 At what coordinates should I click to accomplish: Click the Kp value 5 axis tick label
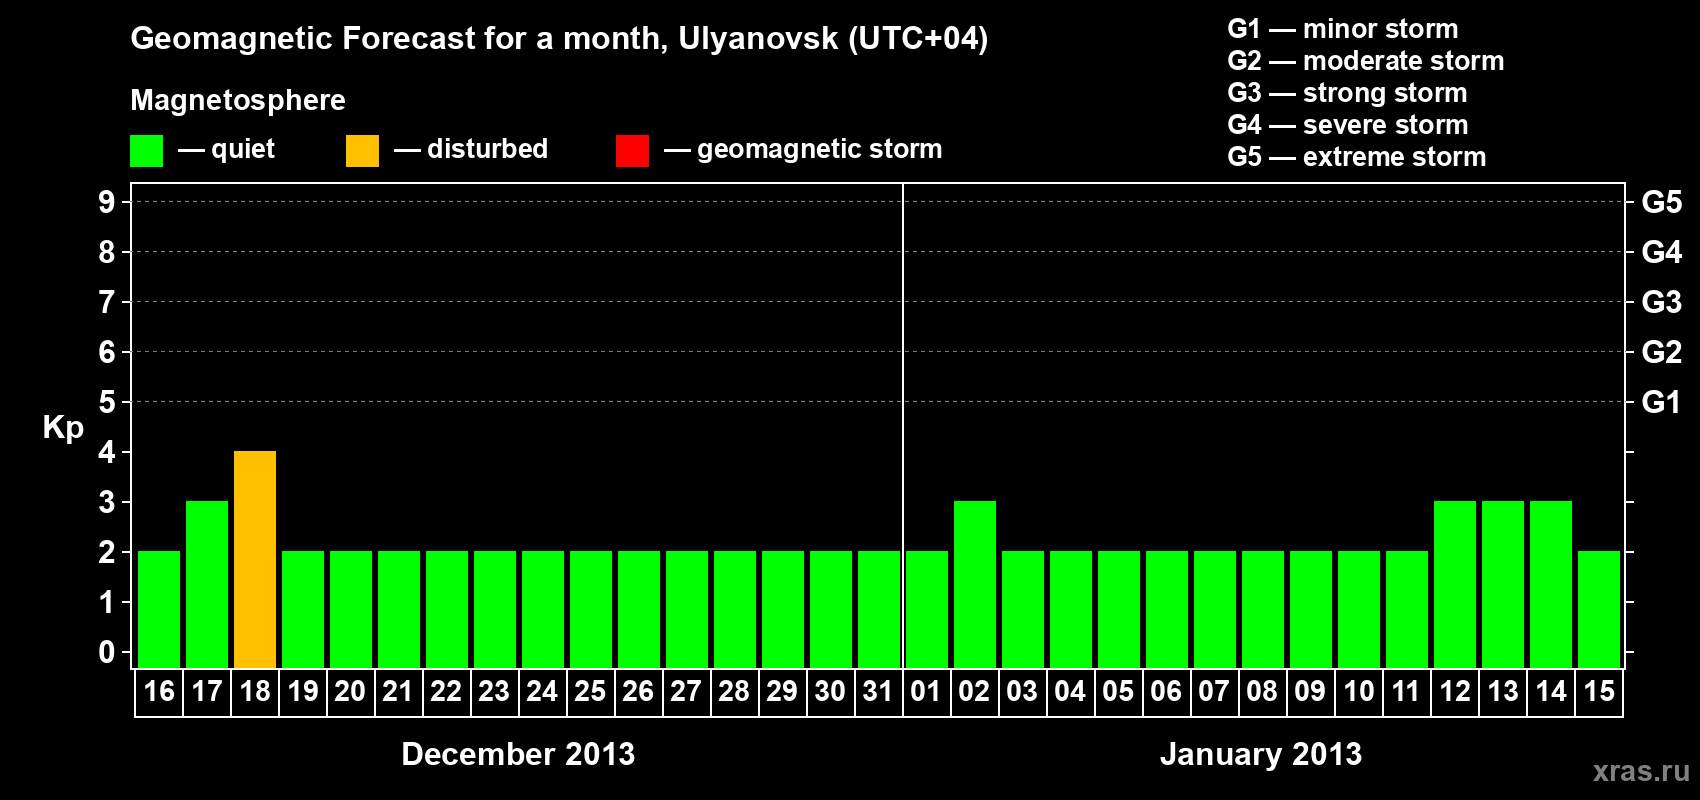(x=107, y=402)
